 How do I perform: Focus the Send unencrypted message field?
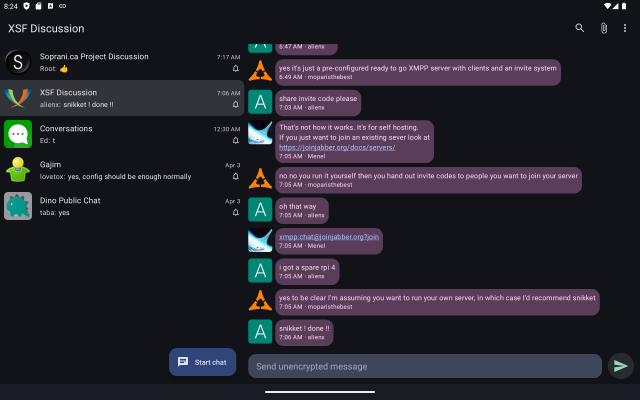[425, 366]
